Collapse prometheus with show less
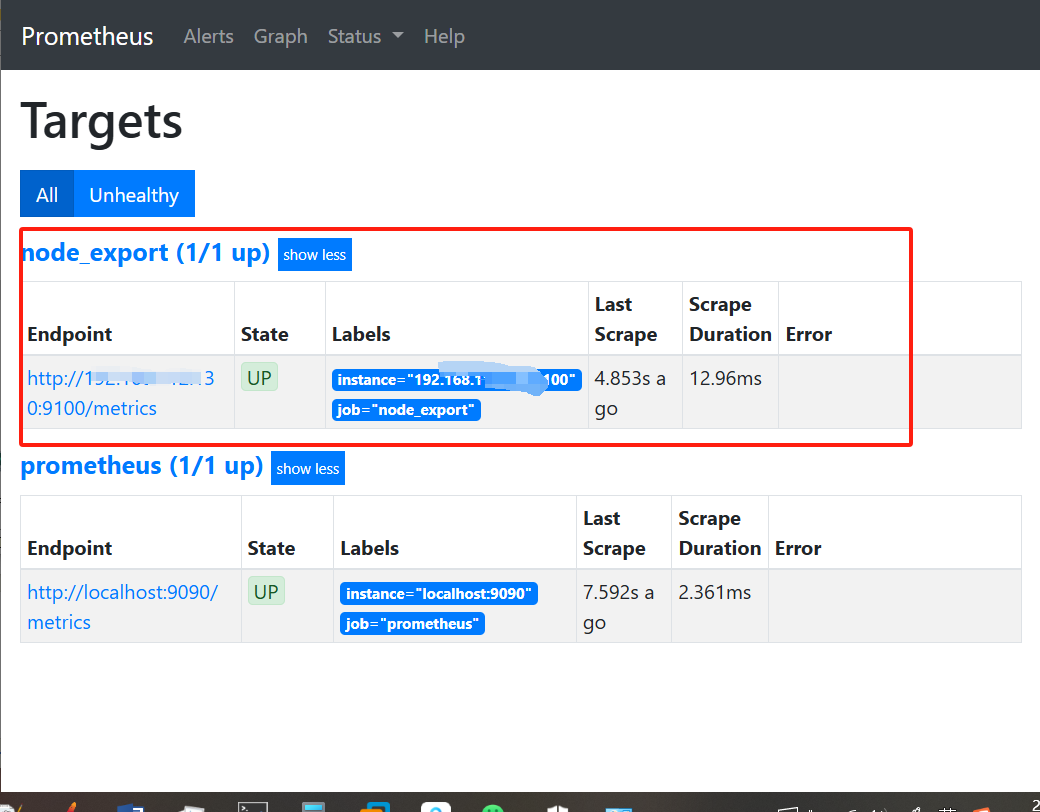Viewport: 1040px width, 812px height. click(308, 468)
